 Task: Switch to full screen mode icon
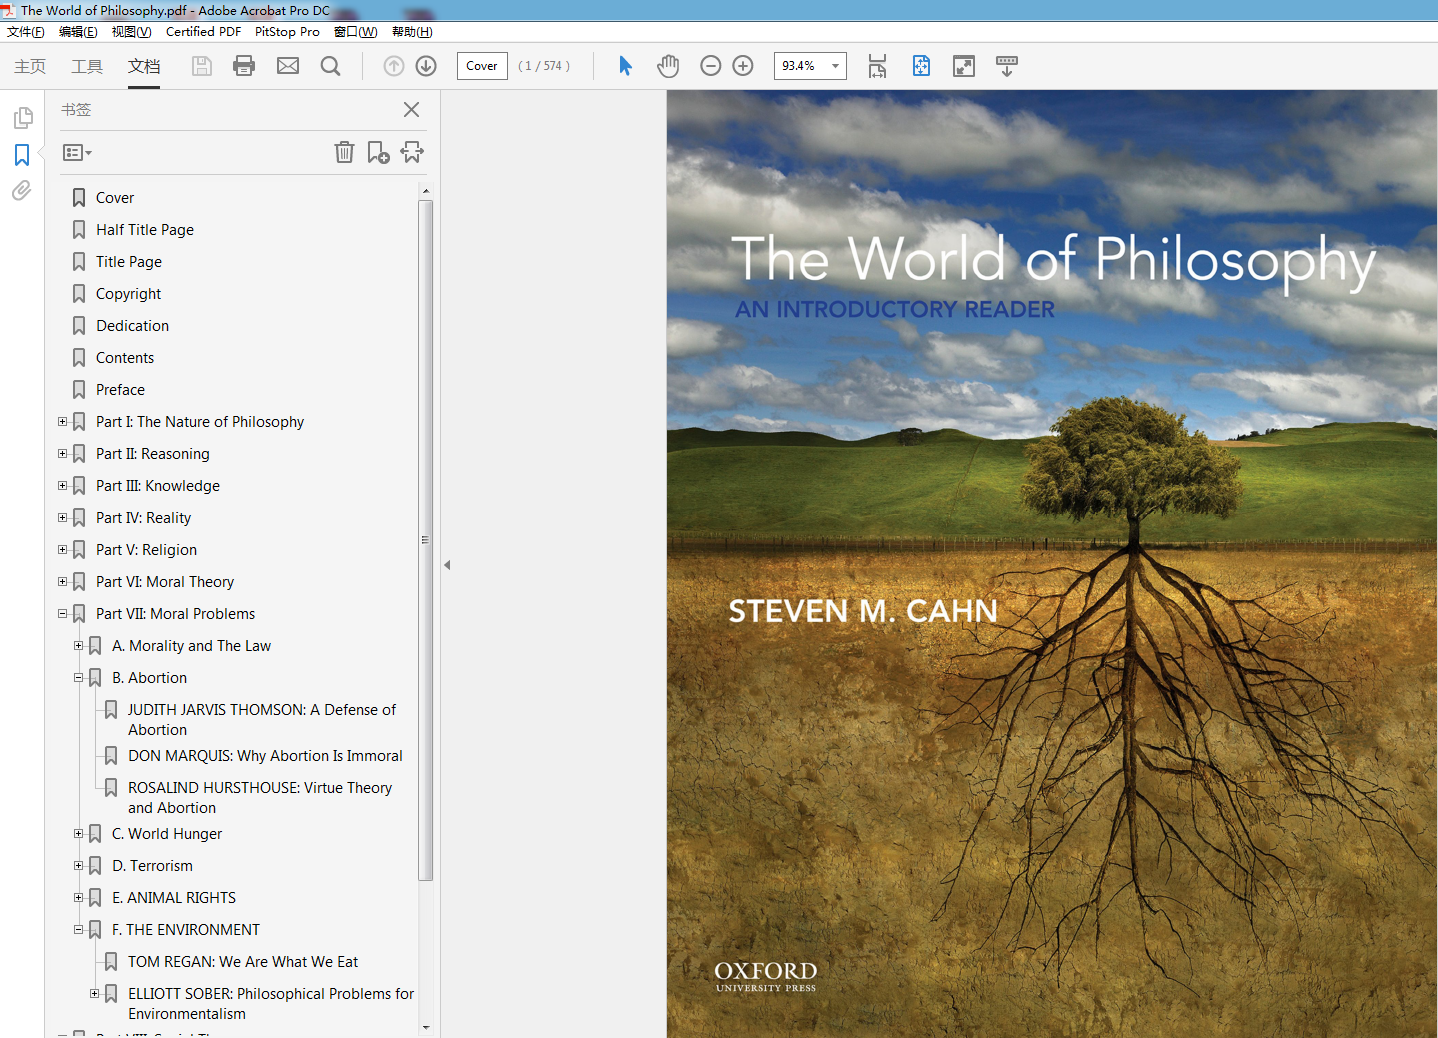(x=964, y=66)
